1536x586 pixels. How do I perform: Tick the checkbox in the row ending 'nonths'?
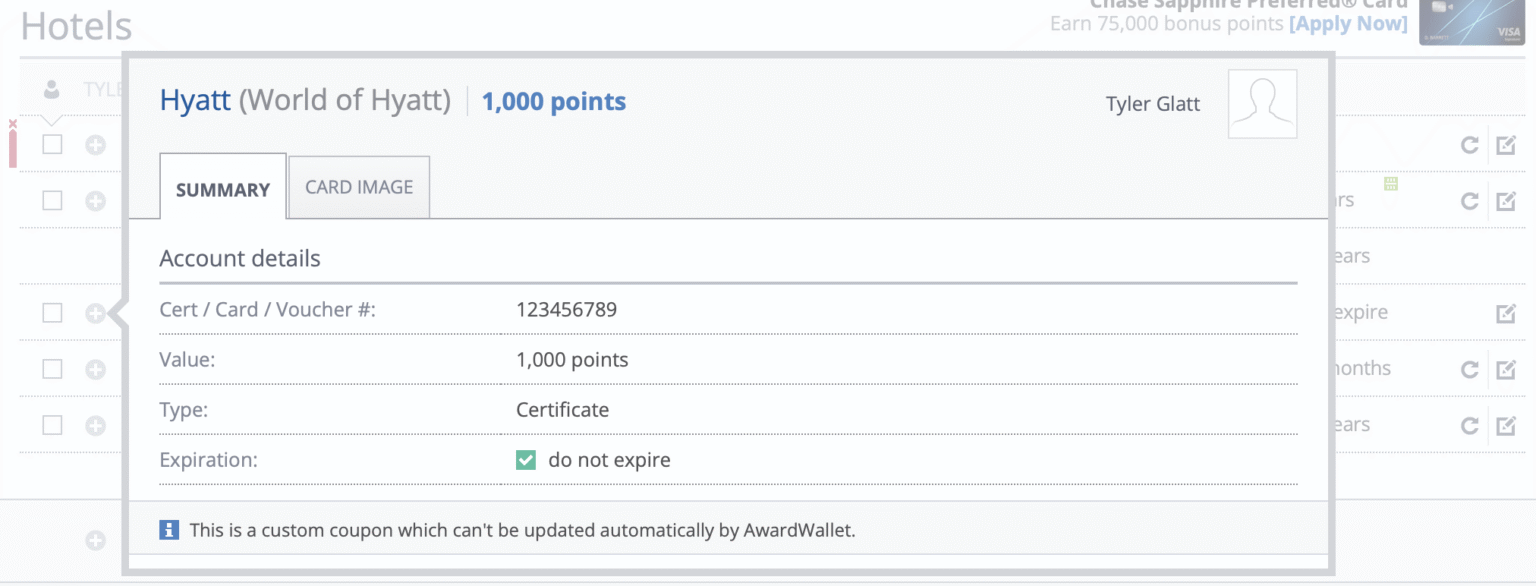pos(52,369)
